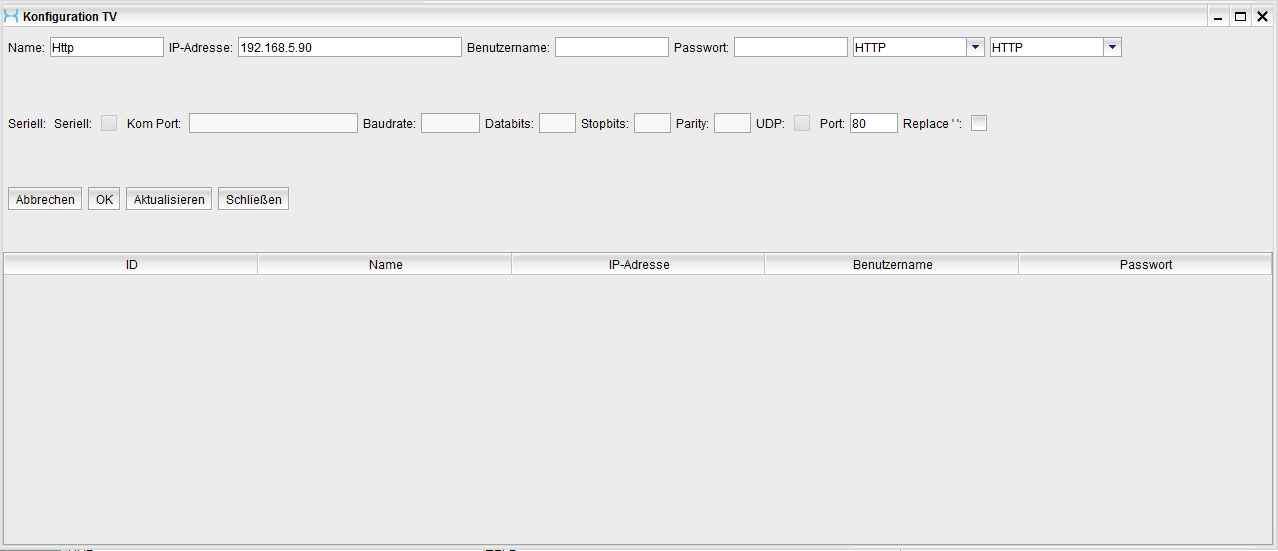The height and width of the screenshot is (551, 1278).
Task: Click the Konfiguration TV window icon
Action: [x=11, y=16]
